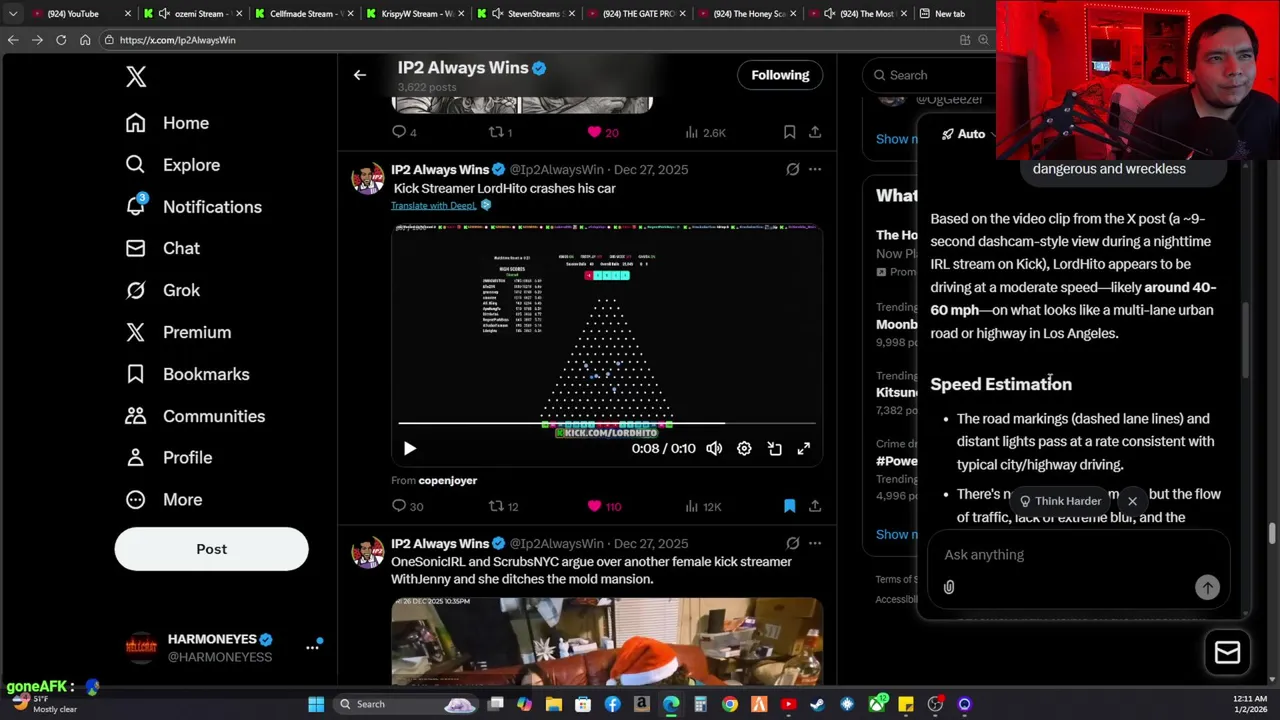Send Grok message arrow button
The width and height of the screenshot is (1280, 720).
1207,588
